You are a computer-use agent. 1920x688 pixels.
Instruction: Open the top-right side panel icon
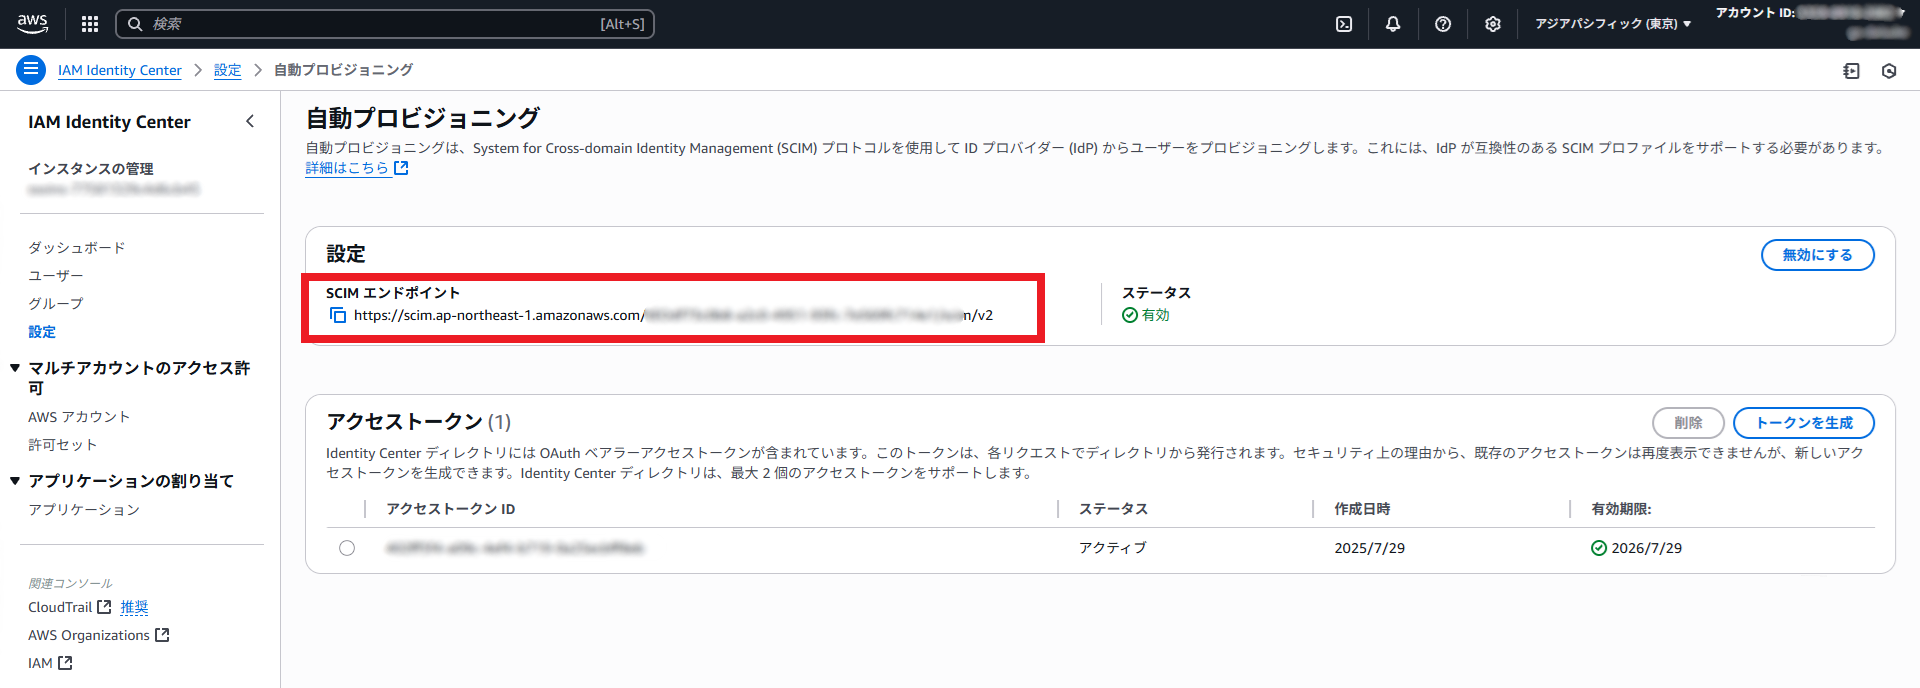pos(1851,71)
